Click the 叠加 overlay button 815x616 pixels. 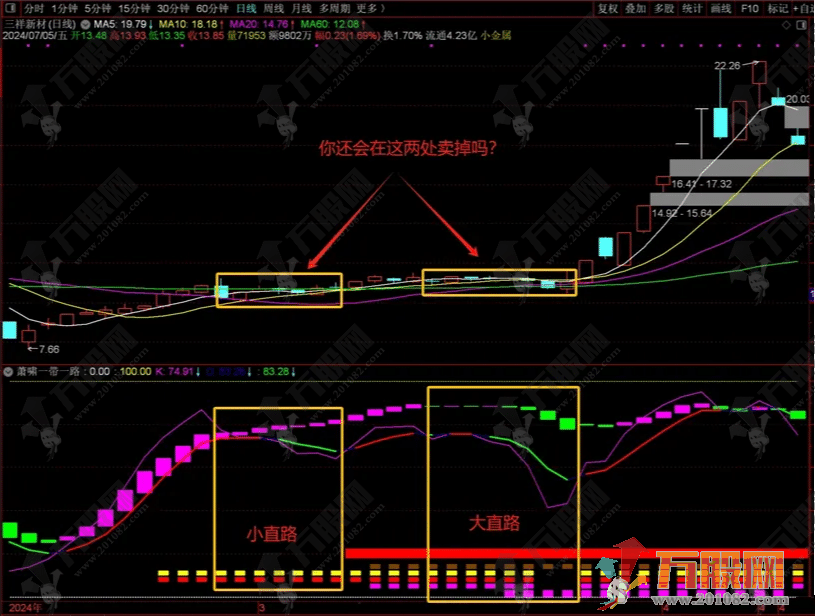(636, 8)
